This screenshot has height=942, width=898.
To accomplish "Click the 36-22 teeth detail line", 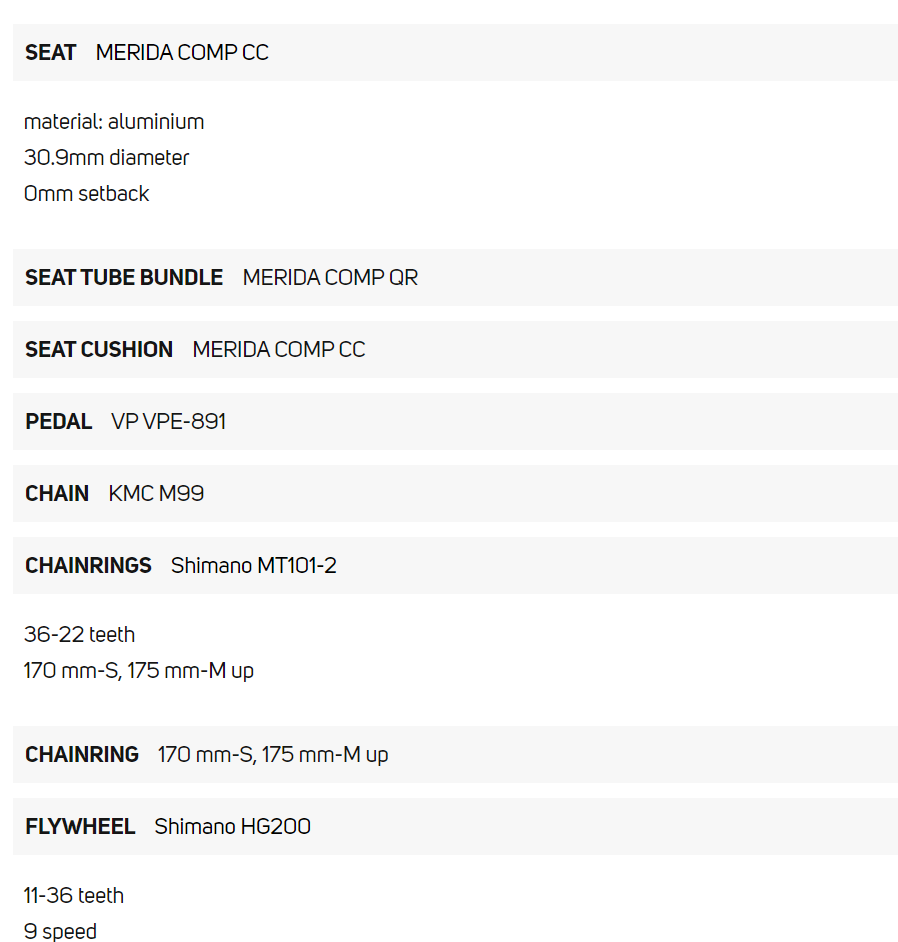I will (79, 635).
